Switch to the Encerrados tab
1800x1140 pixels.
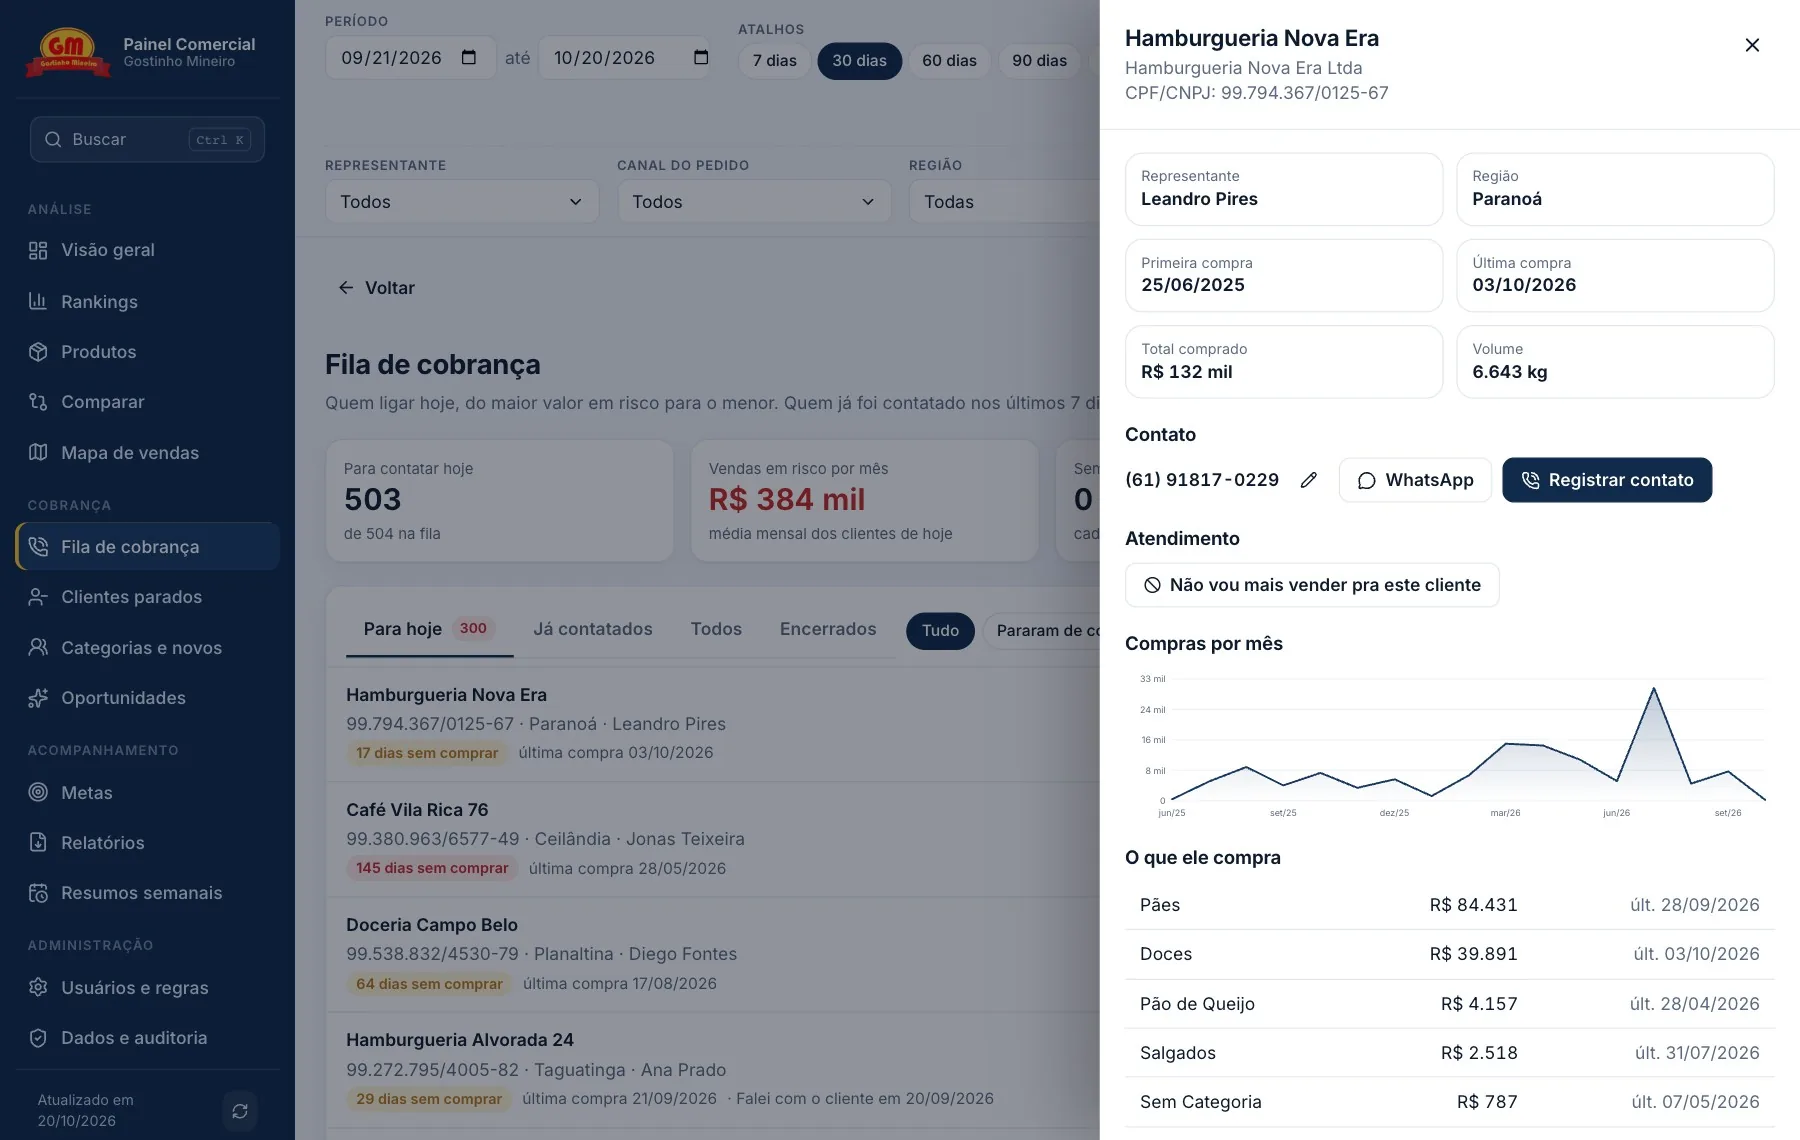pyautogui.click(x=828, y=629)
